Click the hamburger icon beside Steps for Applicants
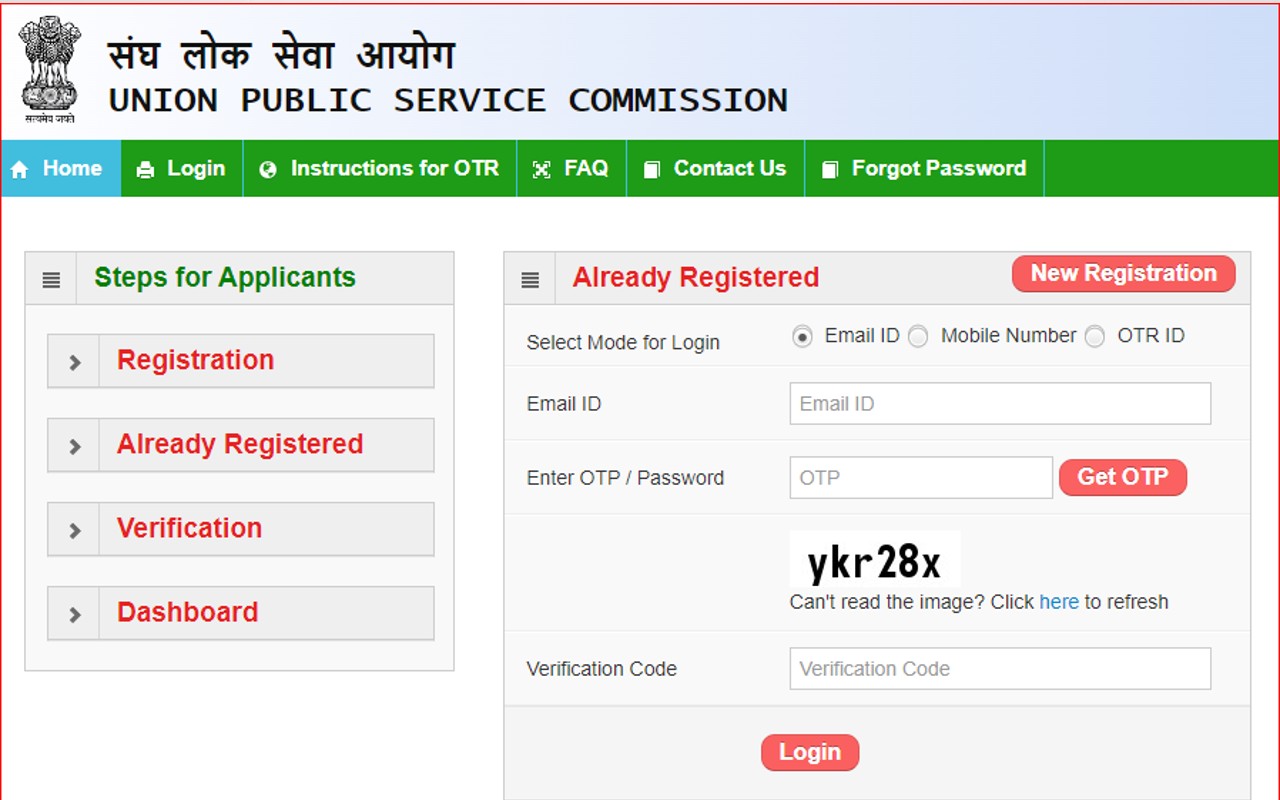The image size is (1280, 800). point(51,280)
